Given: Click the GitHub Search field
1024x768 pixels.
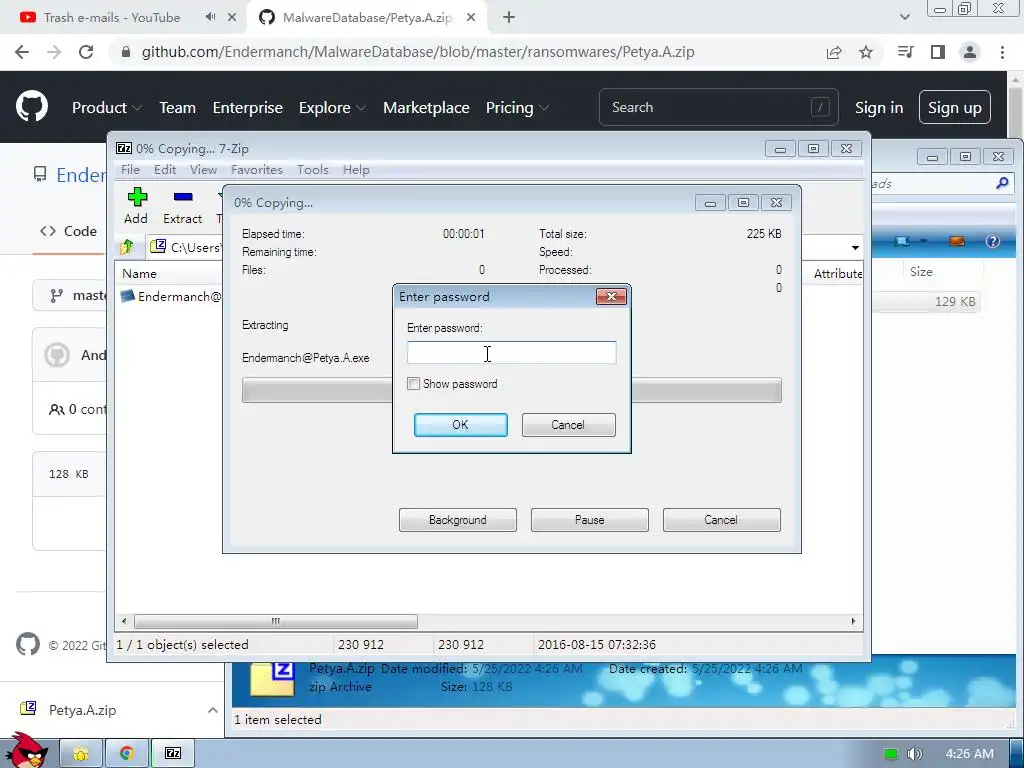Looking at the screenshot, I should click(718, 107).
